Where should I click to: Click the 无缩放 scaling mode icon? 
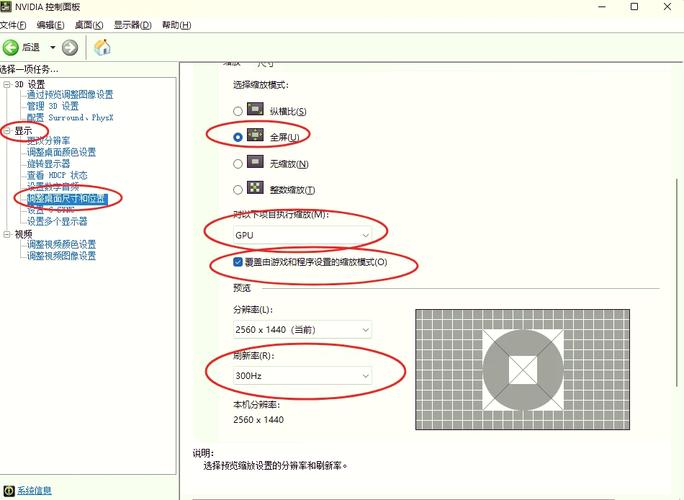pyautogui.click(x=255, y=161)
